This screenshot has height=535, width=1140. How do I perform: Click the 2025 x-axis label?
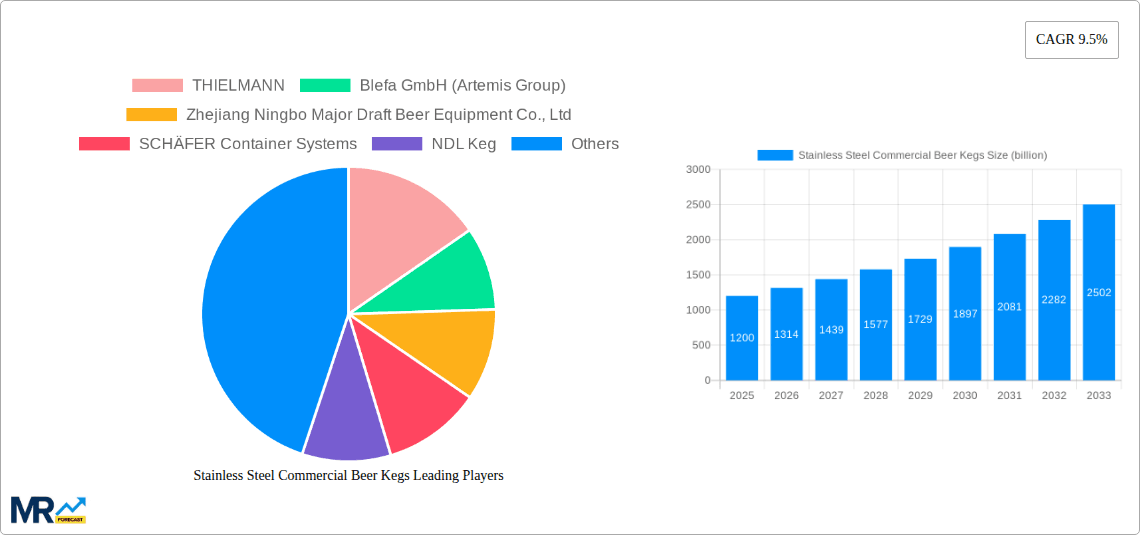742,395
